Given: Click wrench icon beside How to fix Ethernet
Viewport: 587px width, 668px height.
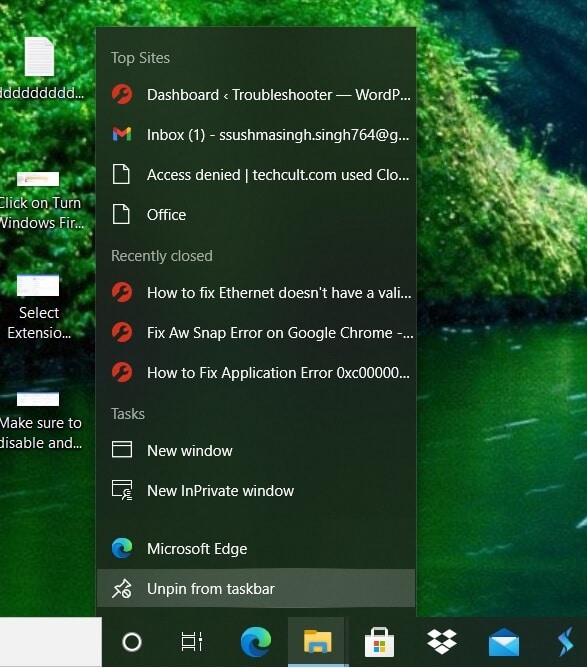Looking at the screenshot, I should (x=122, y=292).
